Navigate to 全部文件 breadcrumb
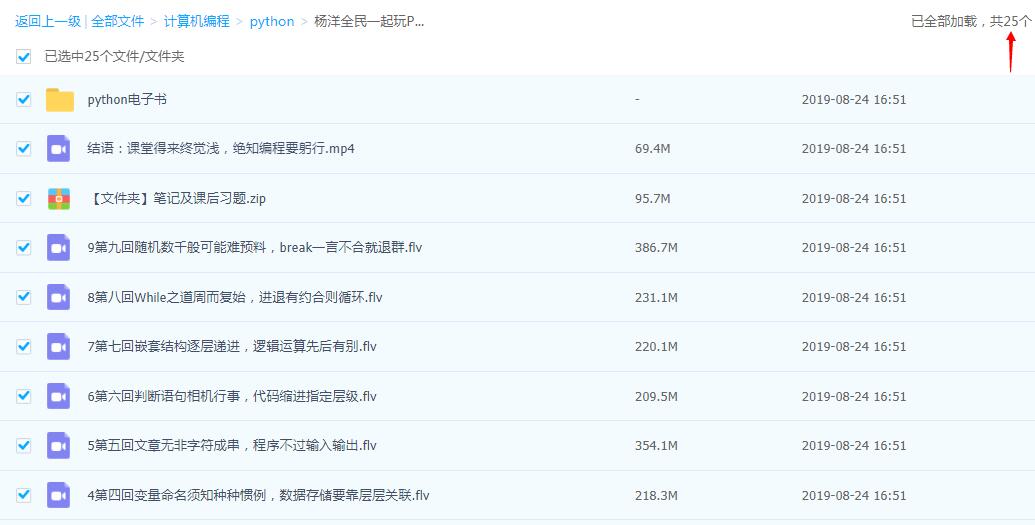 pos(118,21)
